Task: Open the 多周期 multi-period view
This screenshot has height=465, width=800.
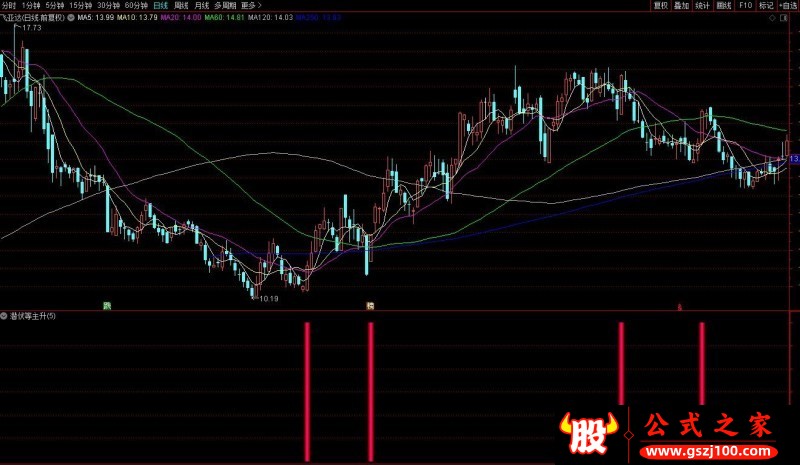Action: pos(225,6)
